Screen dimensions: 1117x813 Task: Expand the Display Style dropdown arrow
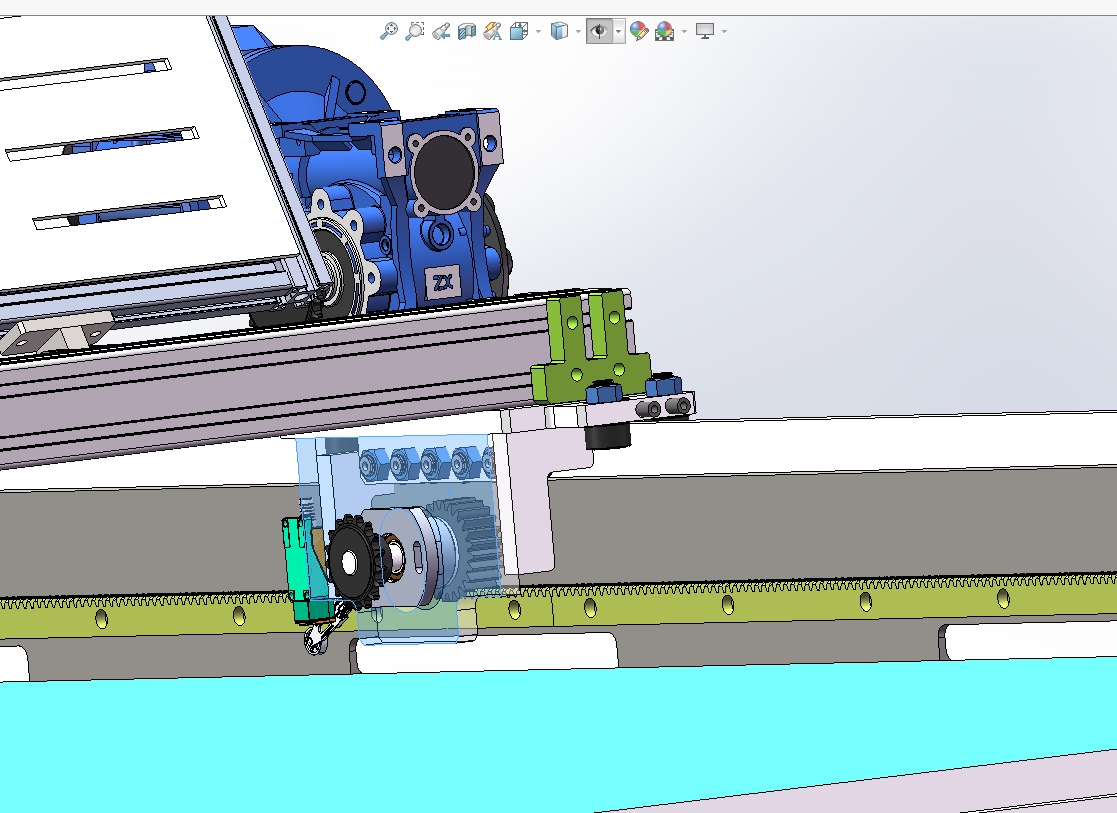click(x=578, y=31)
